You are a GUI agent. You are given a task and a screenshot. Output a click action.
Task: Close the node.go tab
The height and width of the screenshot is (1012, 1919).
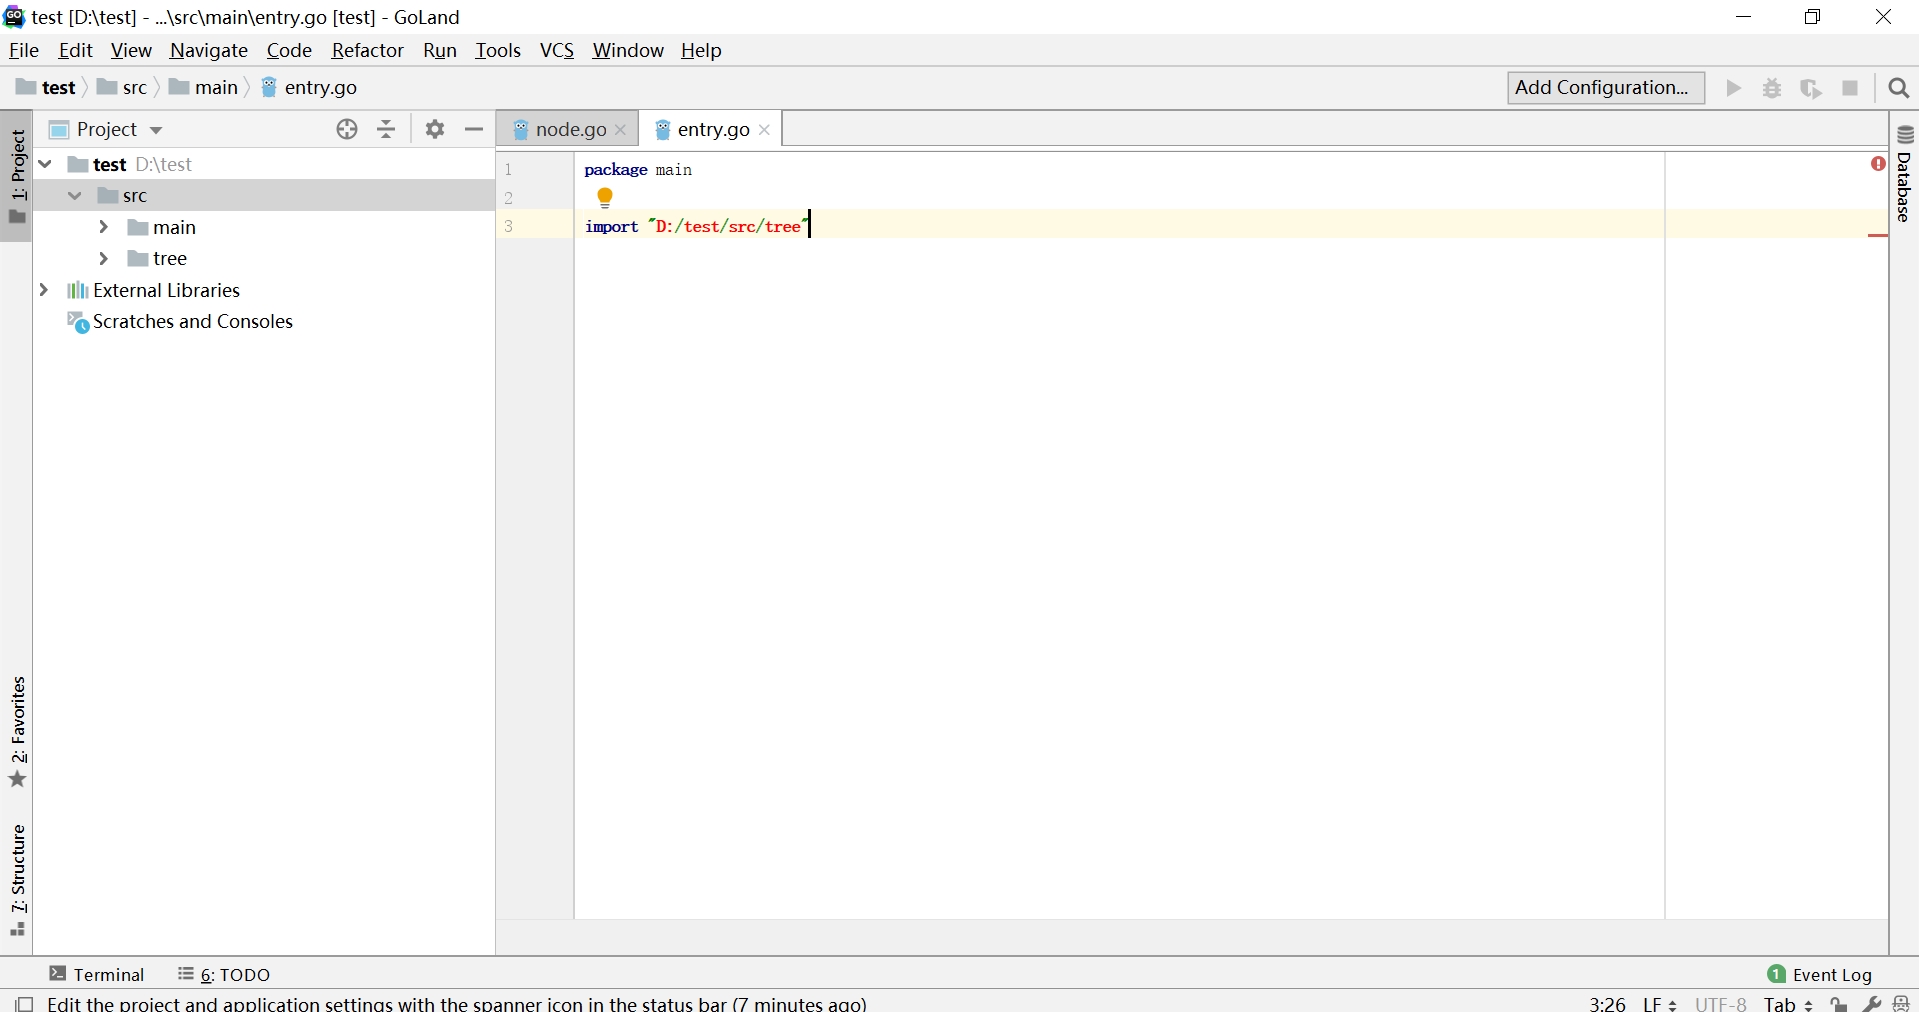pyautogui.click(x=621, y=130)
